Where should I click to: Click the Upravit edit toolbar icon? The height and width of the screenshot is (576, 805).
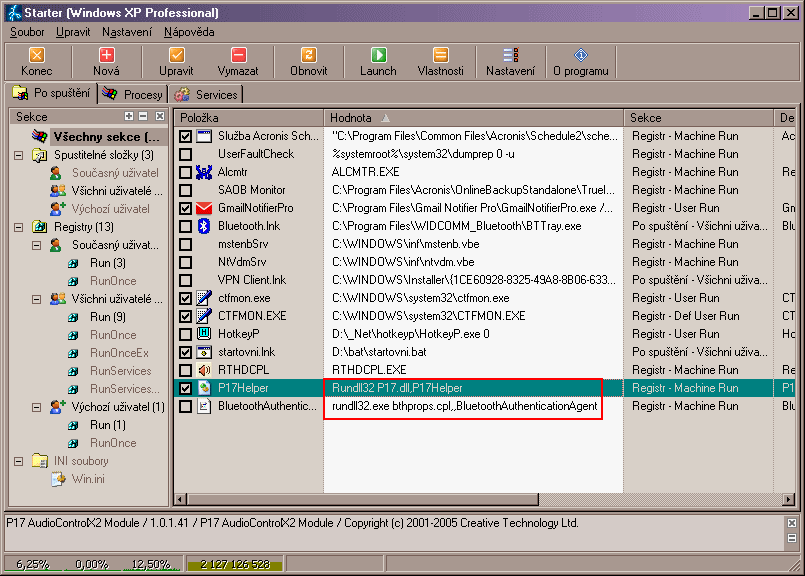[176, 55]
